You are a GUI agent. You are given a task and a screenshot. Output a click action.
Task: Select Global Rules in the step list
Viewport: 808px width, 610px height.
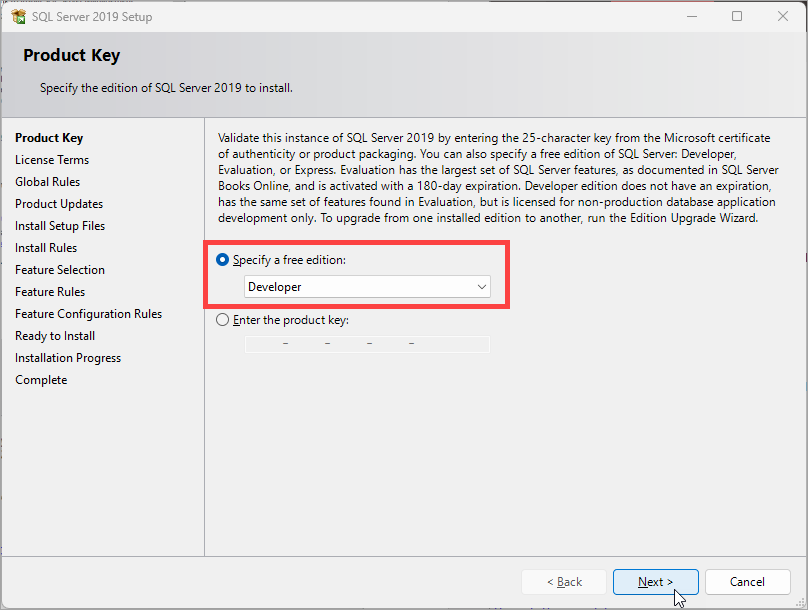[47, 182]
